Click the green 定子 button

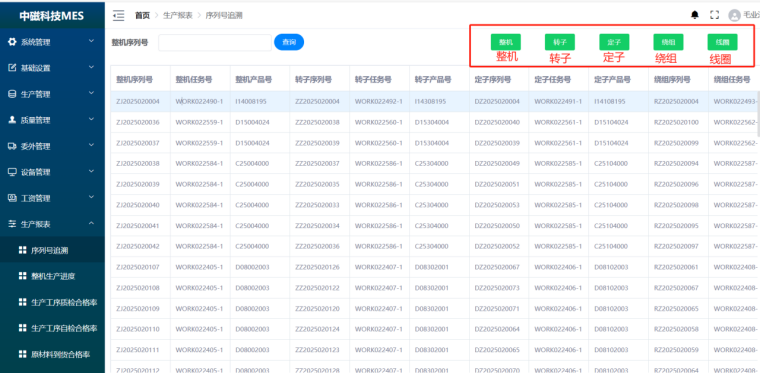point(614,42)
